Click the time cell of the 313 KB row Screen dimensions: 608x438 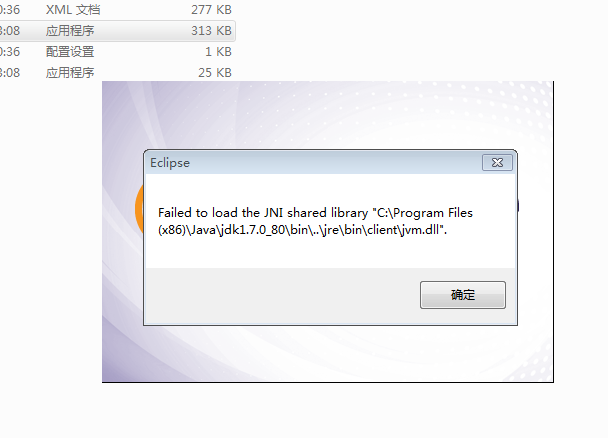(10, 31)
